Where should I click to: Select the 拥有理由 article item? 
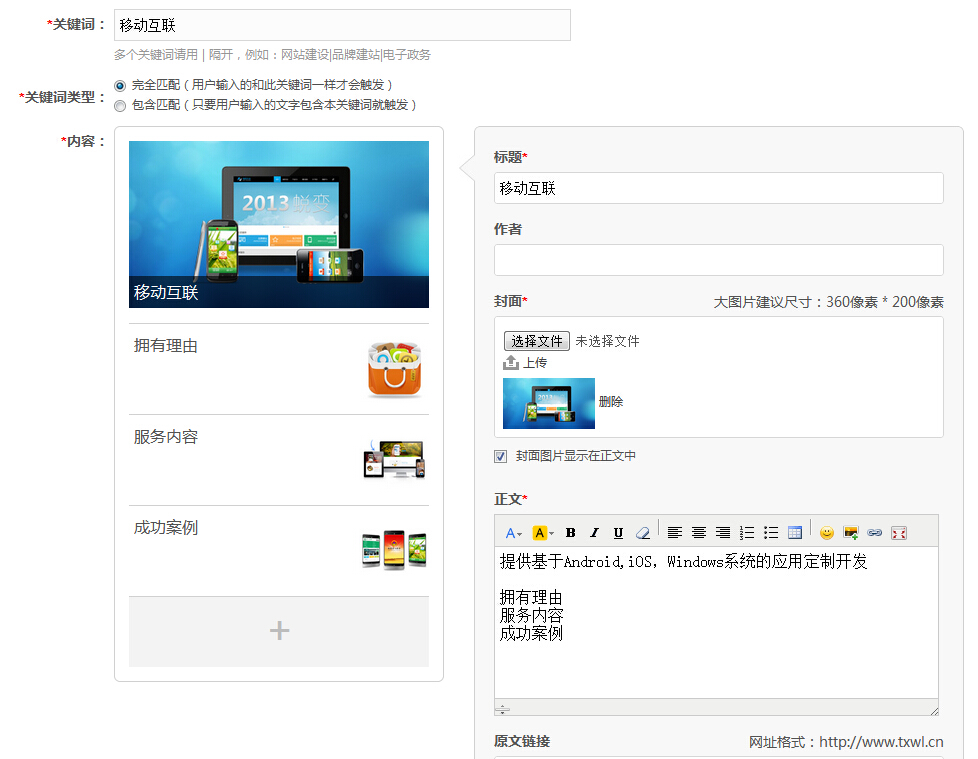click(x=278, y=369)
